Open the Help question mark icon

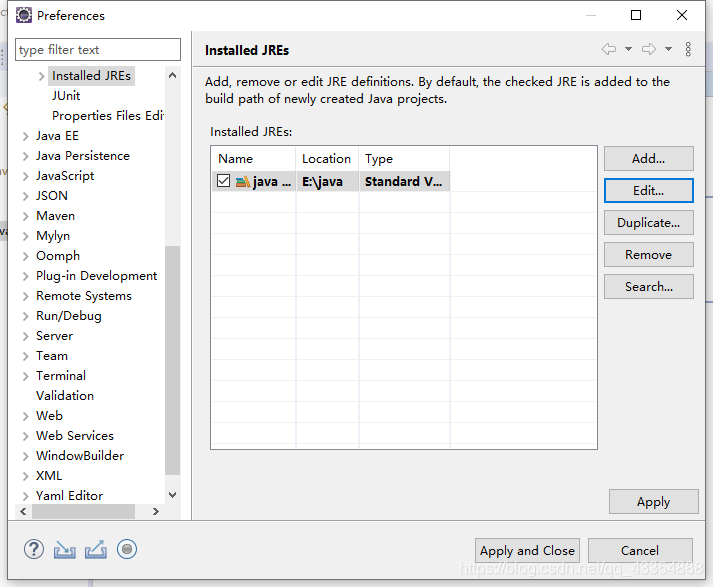coord(34,549)
